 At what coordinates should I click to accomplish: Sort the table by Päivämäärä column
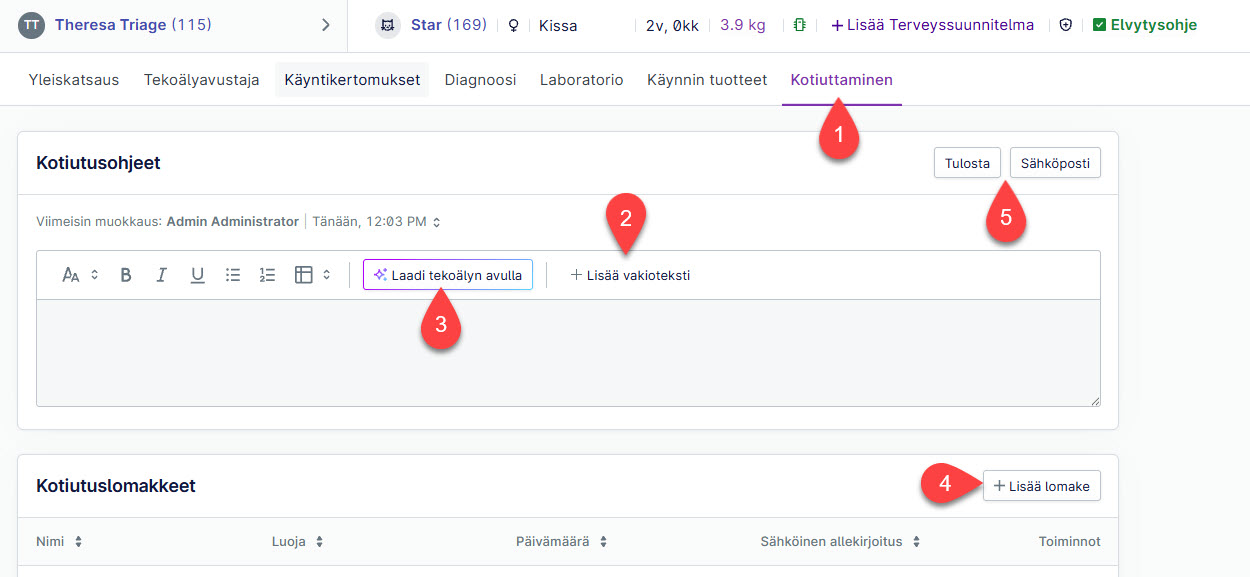click(562, 541)
